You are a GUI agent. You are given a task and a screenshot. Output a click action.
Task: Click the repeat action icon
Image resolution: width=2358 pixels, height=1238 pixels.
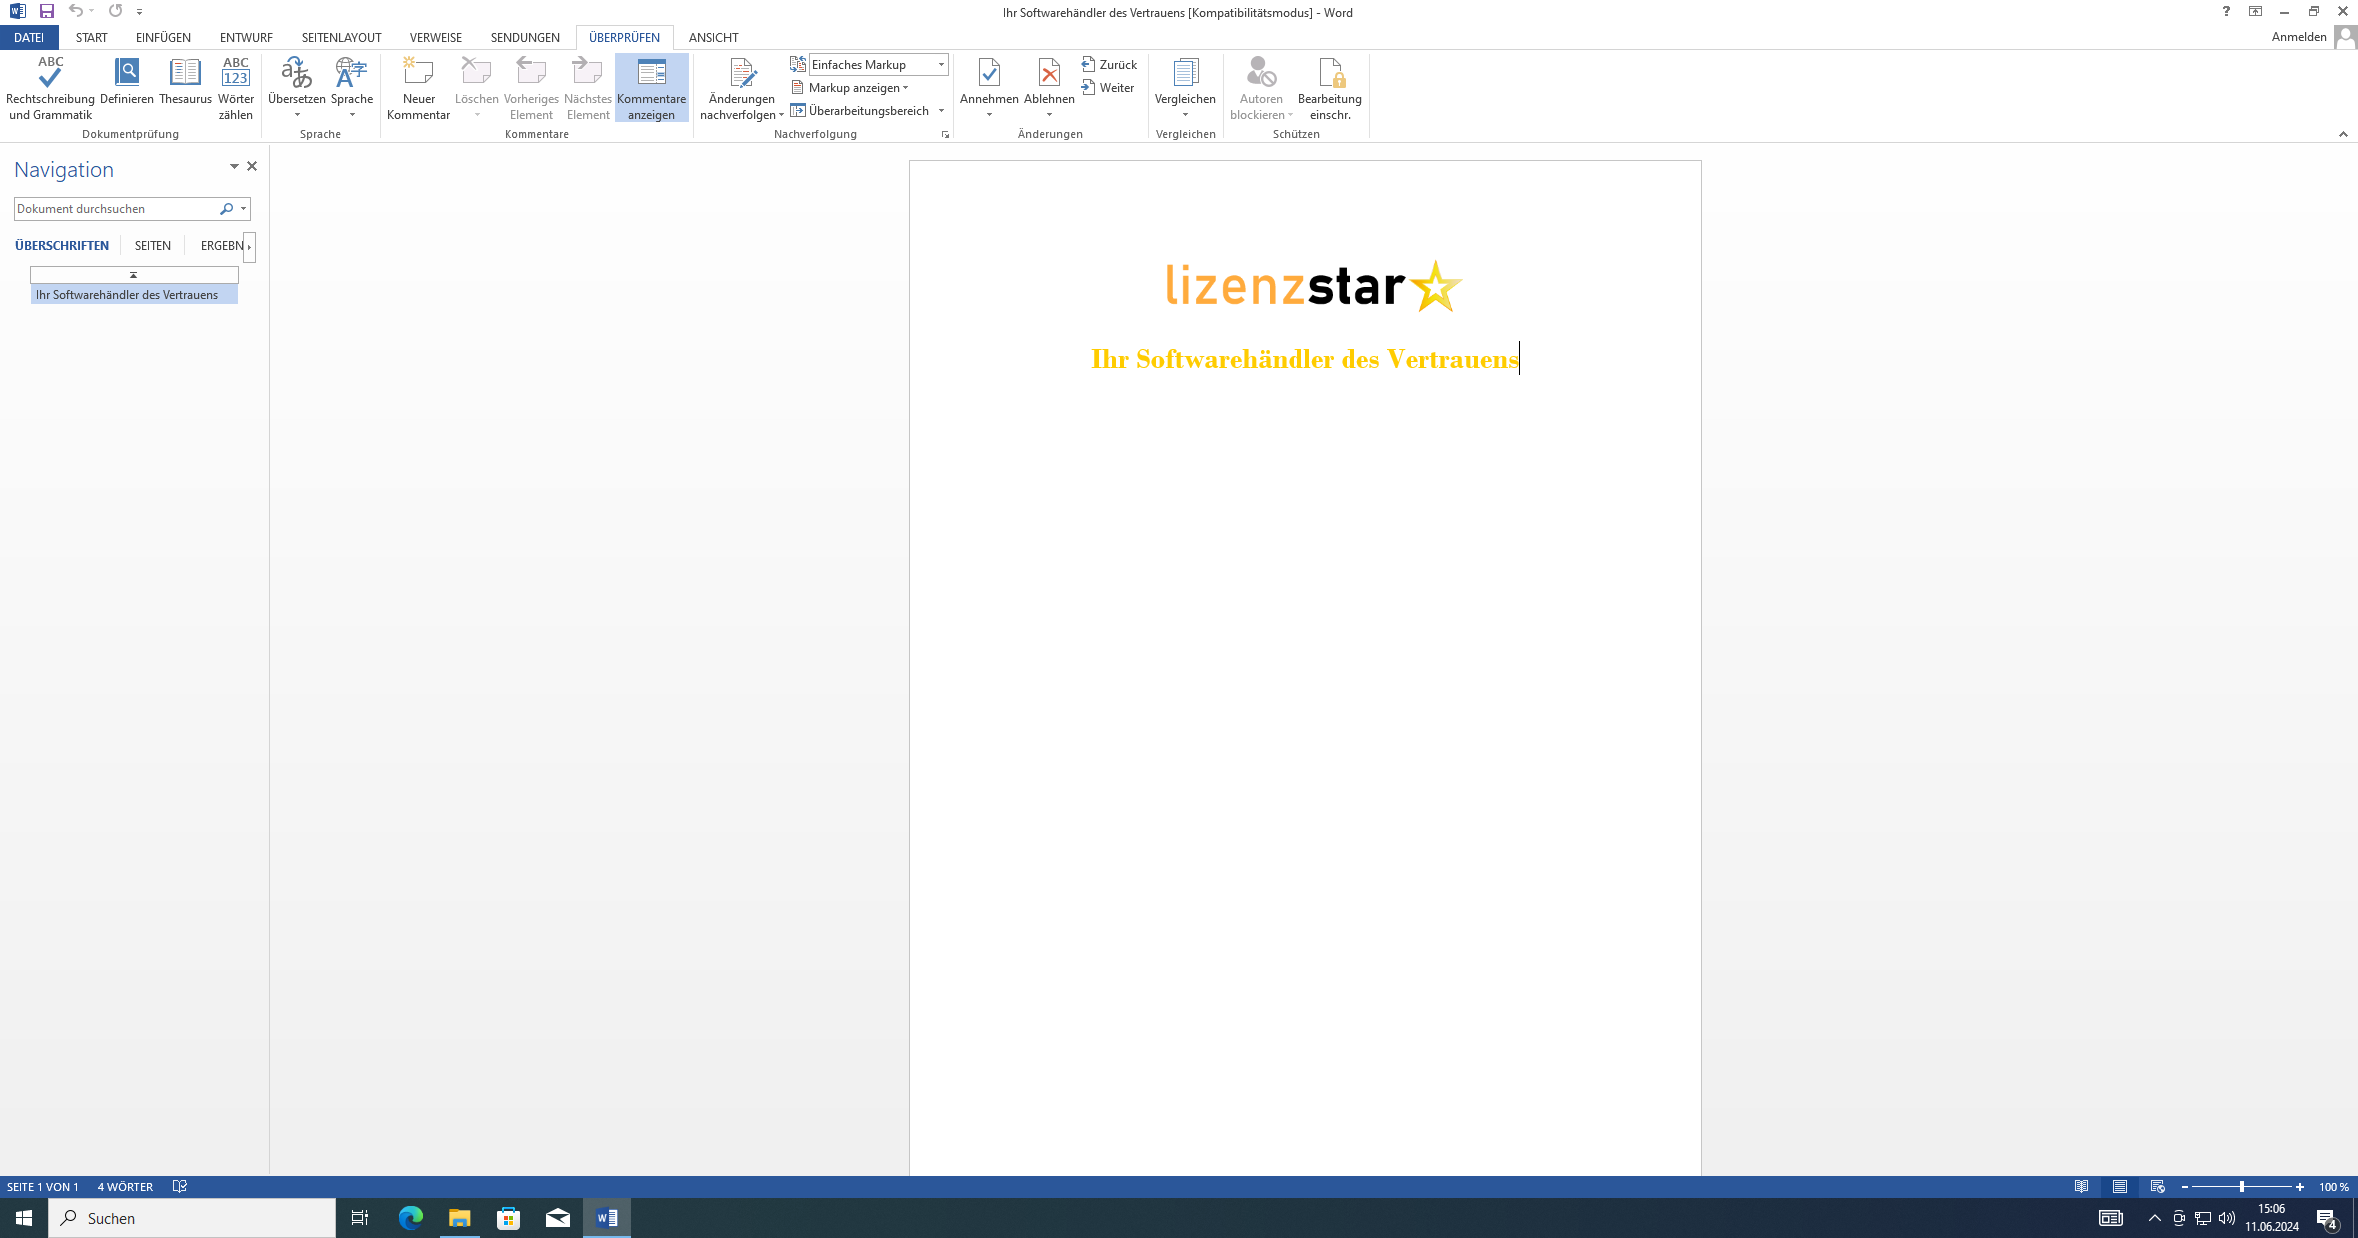coord(115,11)
